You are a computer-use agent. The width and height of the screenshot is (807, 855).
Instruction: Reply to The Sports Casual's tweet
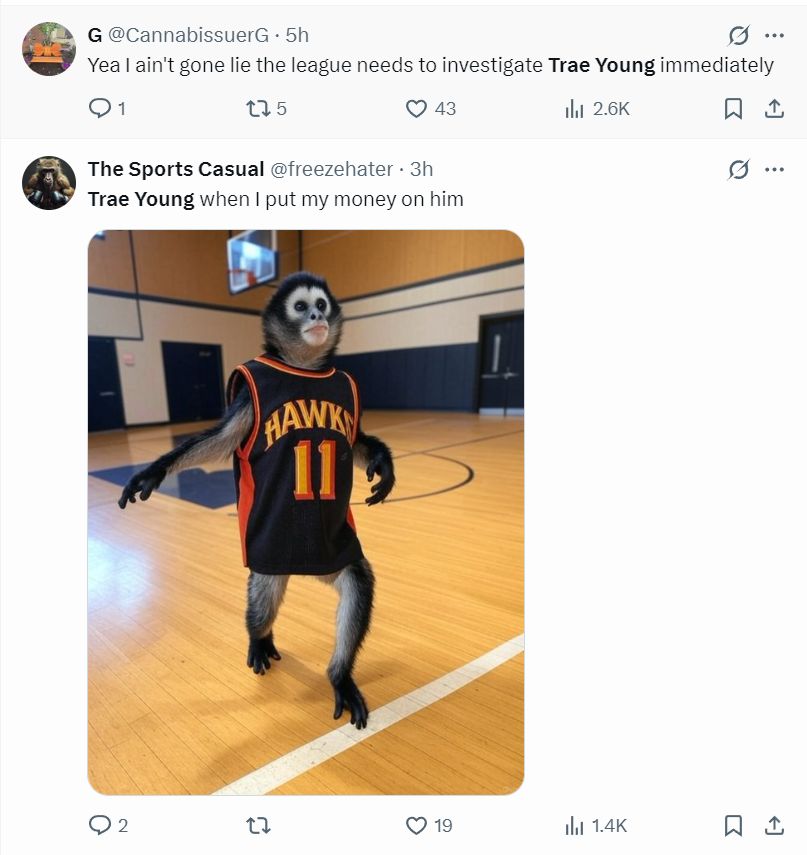tap(100, 825)
